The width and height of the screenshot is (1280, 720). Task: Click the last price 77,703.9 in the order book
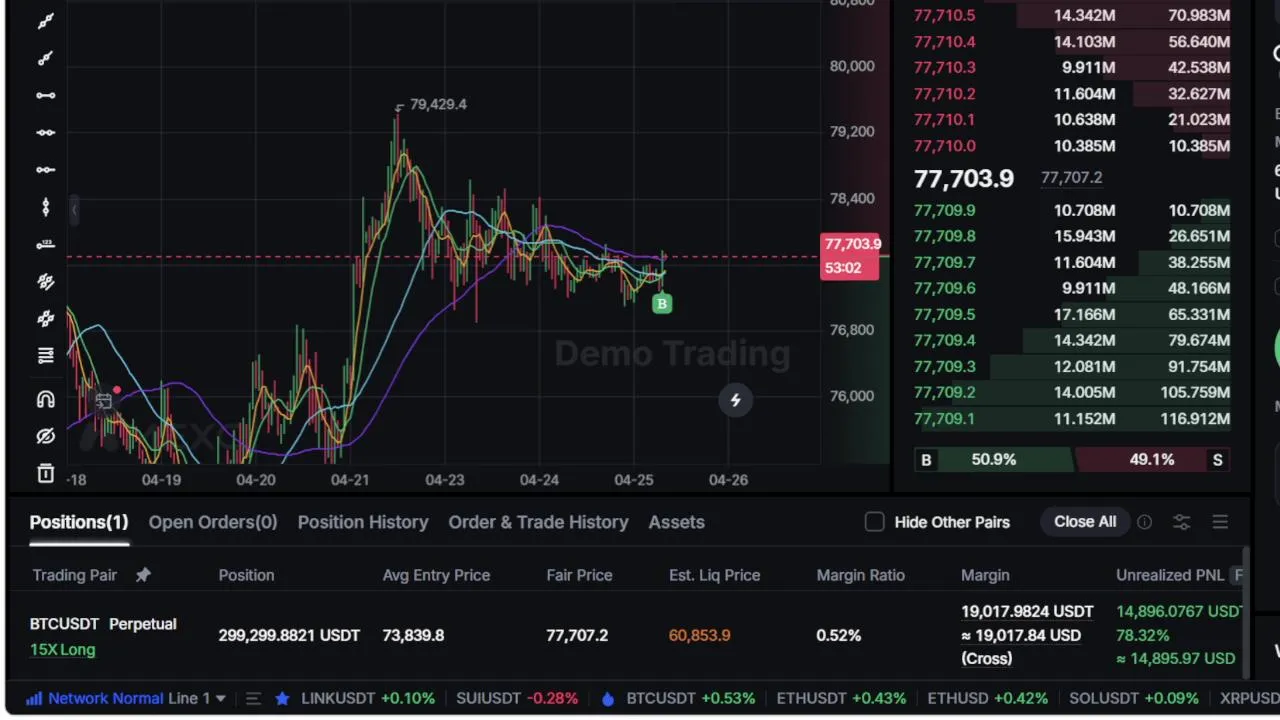[964, 179]
